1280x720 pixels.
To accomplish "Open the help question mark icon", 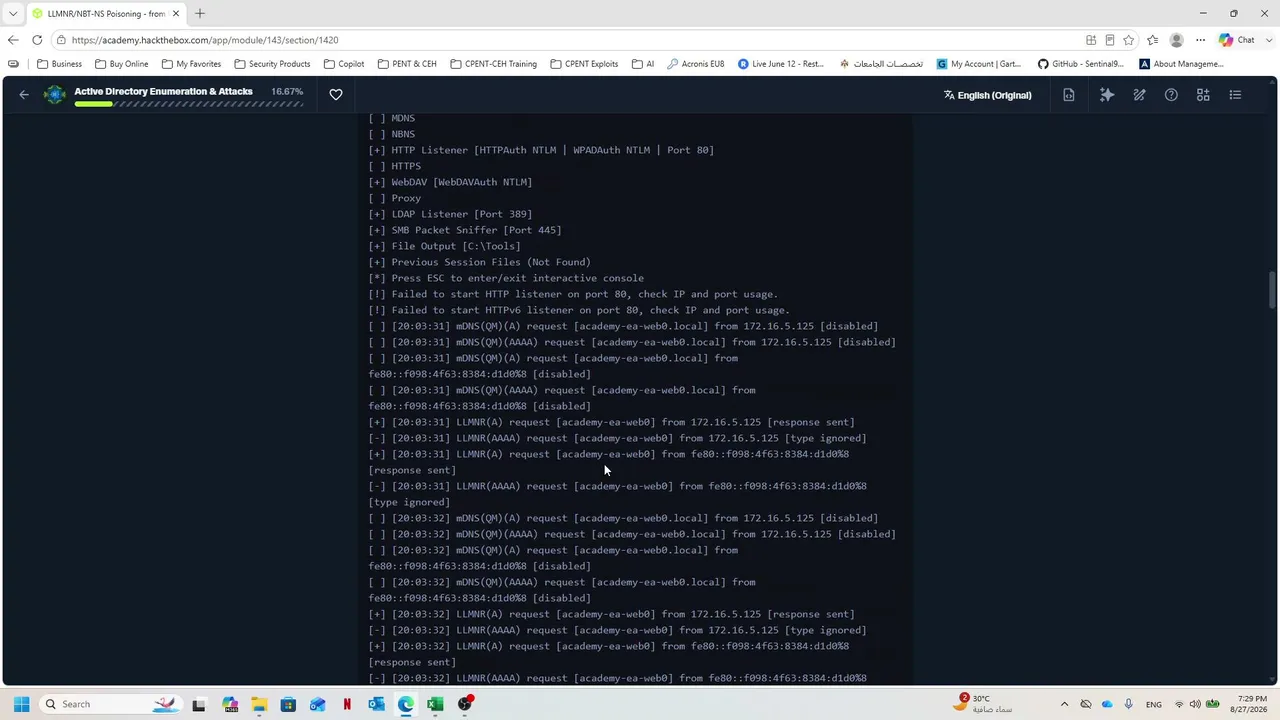I will [x=1171, y=95].
